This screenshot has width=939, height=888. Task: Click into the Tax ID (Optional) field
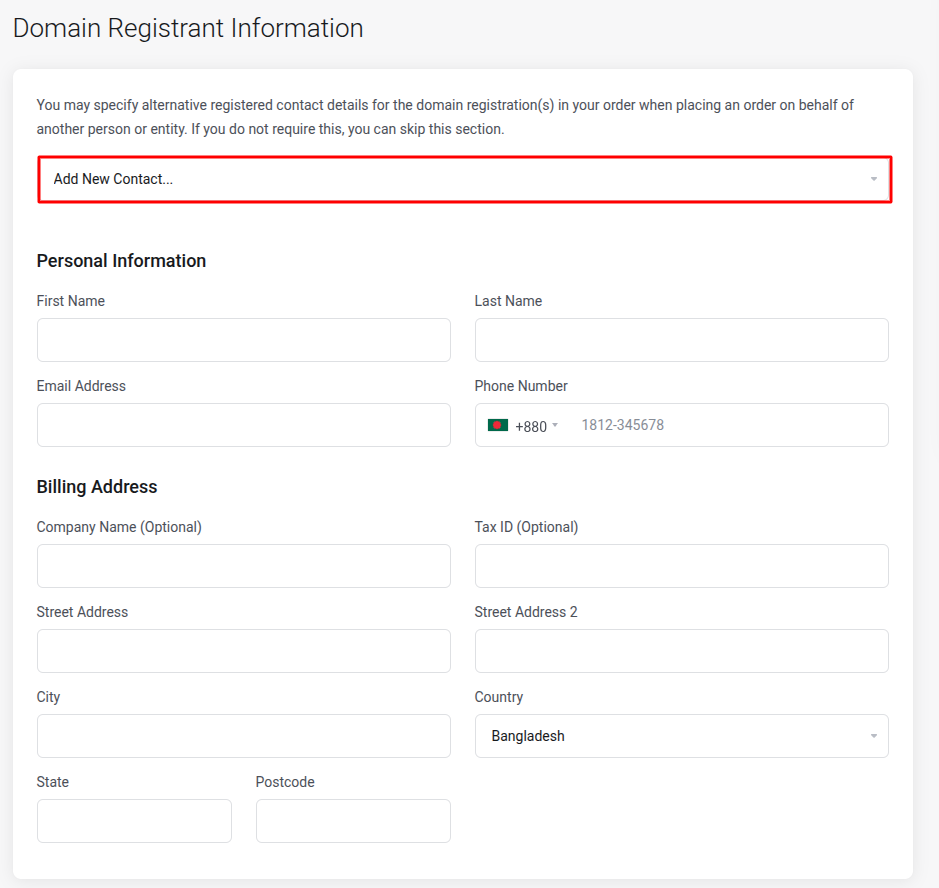(681, 566)
